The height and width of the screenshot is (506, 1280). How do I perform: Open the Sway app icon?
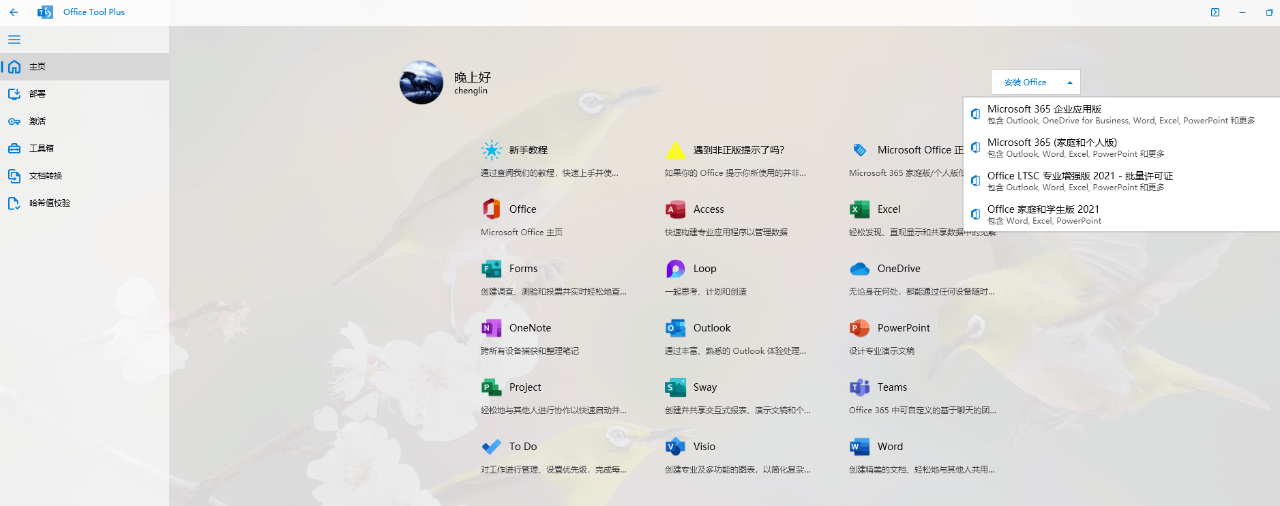(x=675, y=387)
